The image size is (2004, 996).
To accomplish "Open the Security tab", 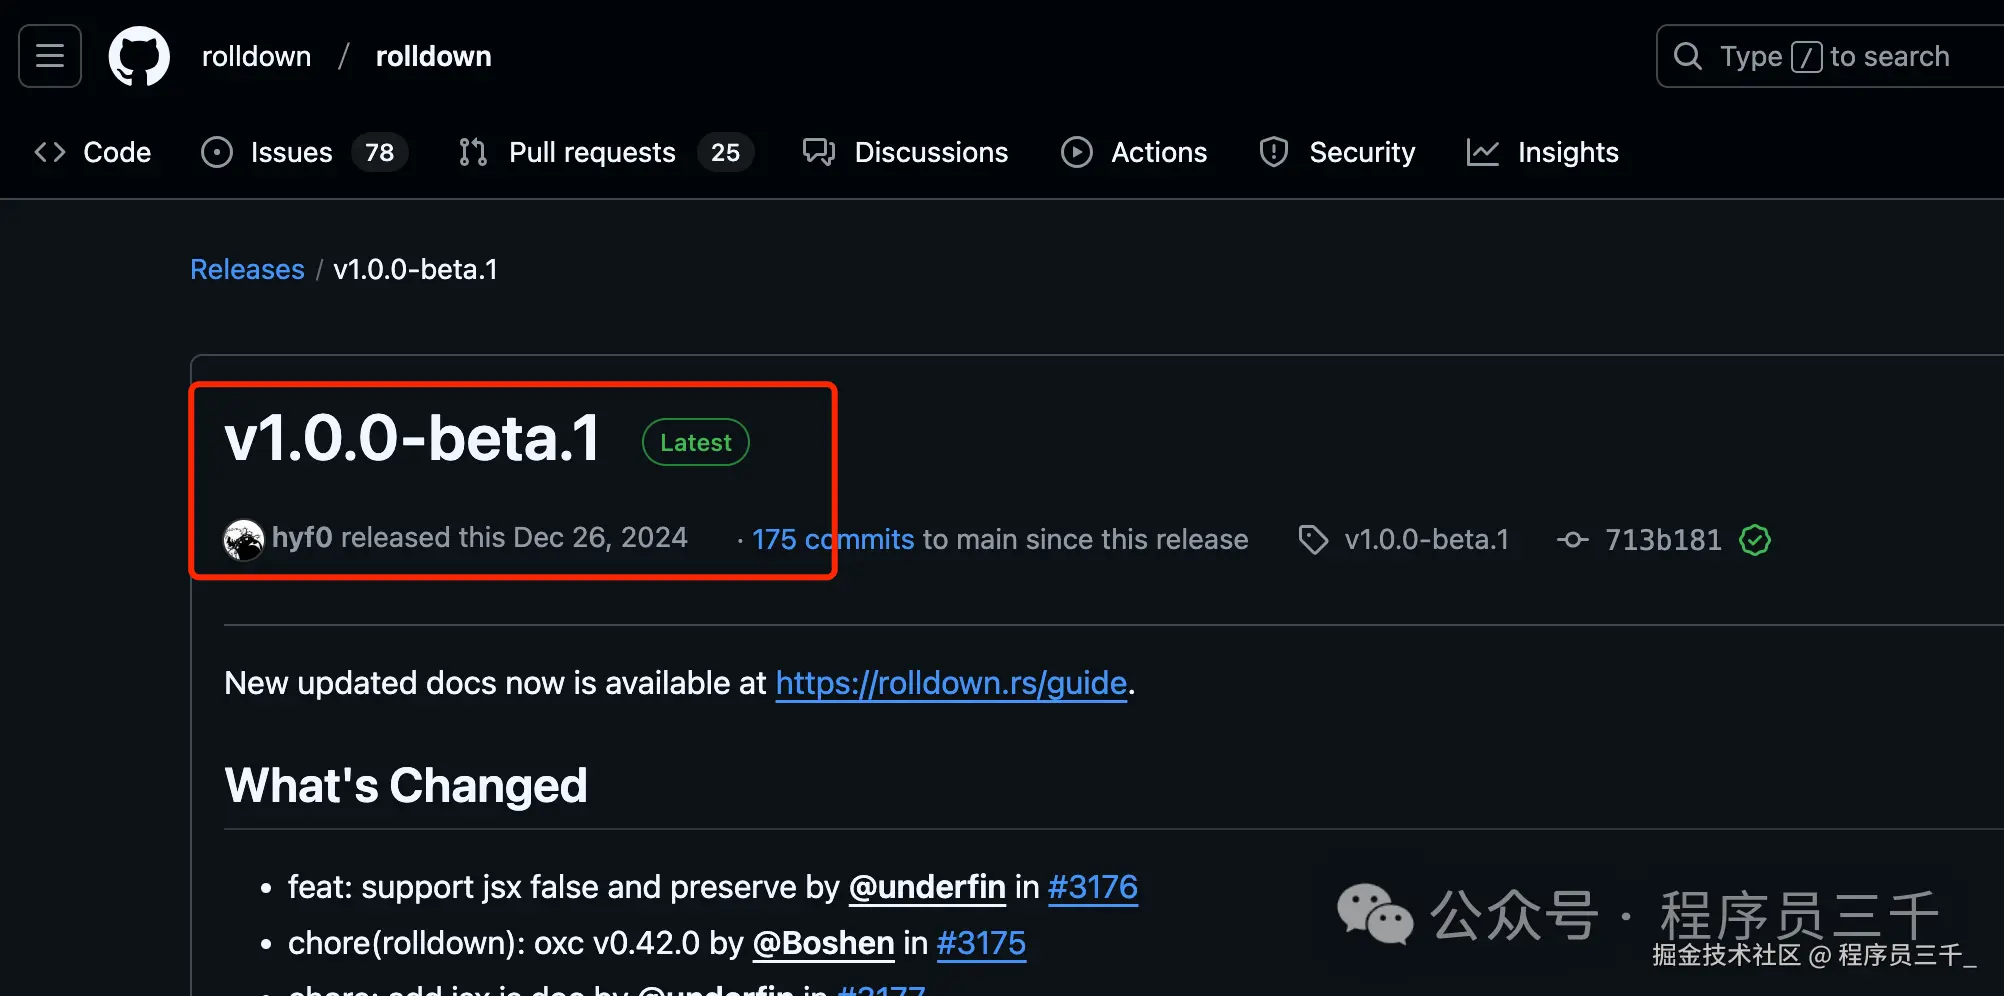I will [x=1361, y=152].
